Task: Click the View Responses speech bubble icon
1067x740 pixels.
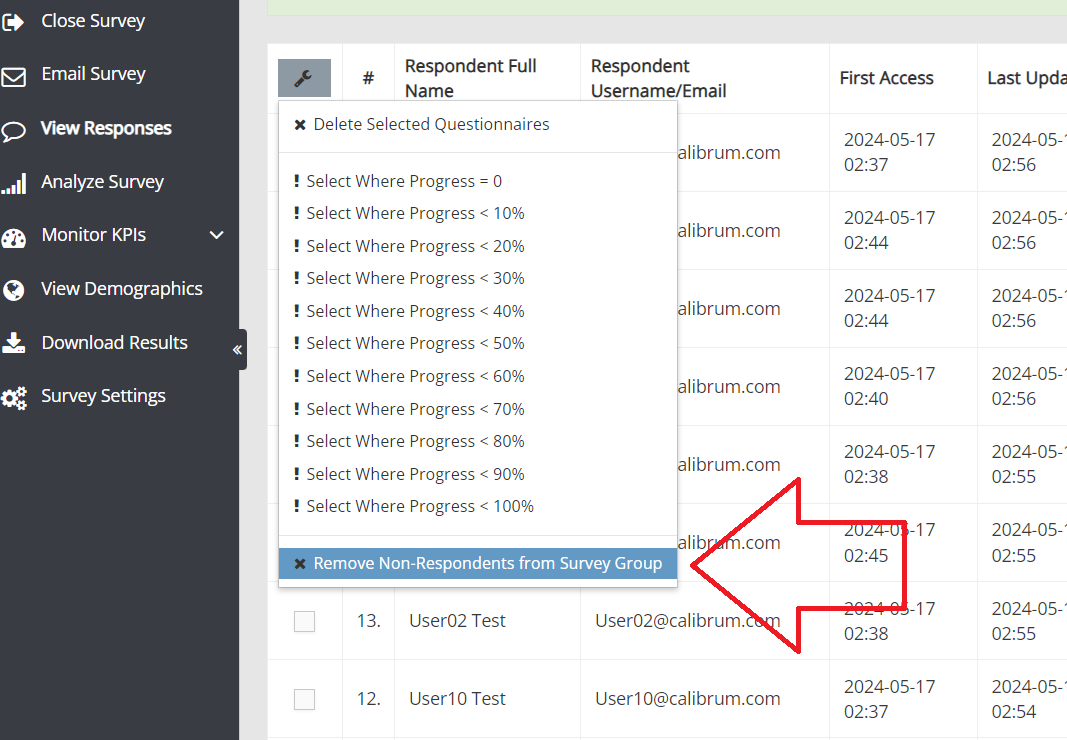Action: coord(13,130)
